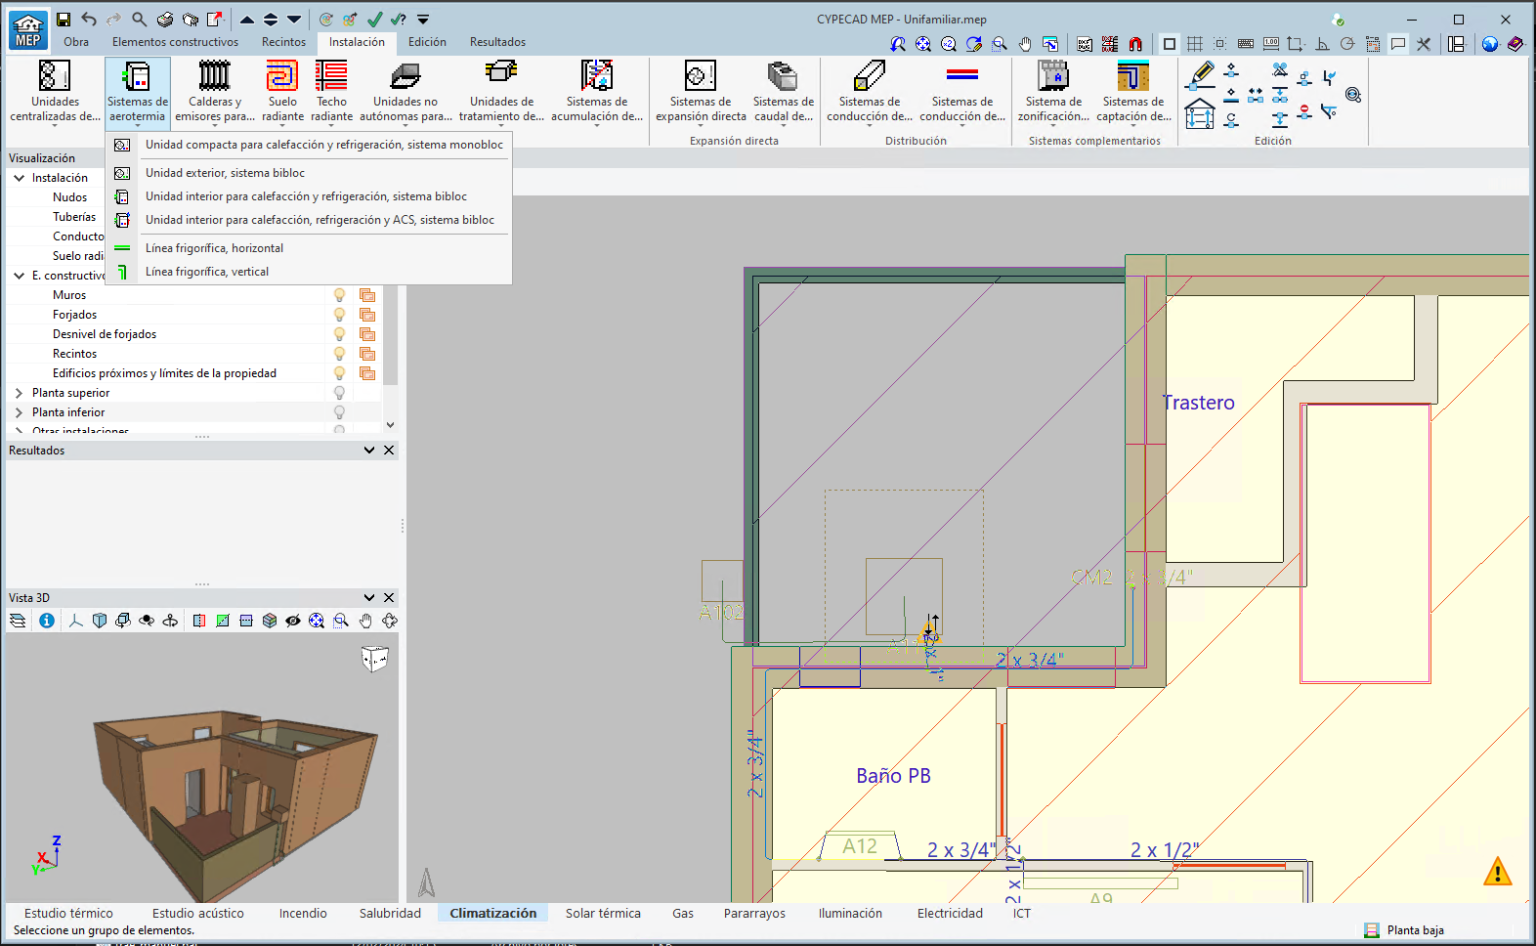Viewport: 1536px width, 946px height.
Task: Click the information icon in Vista 3D
Action: (46, 621)
